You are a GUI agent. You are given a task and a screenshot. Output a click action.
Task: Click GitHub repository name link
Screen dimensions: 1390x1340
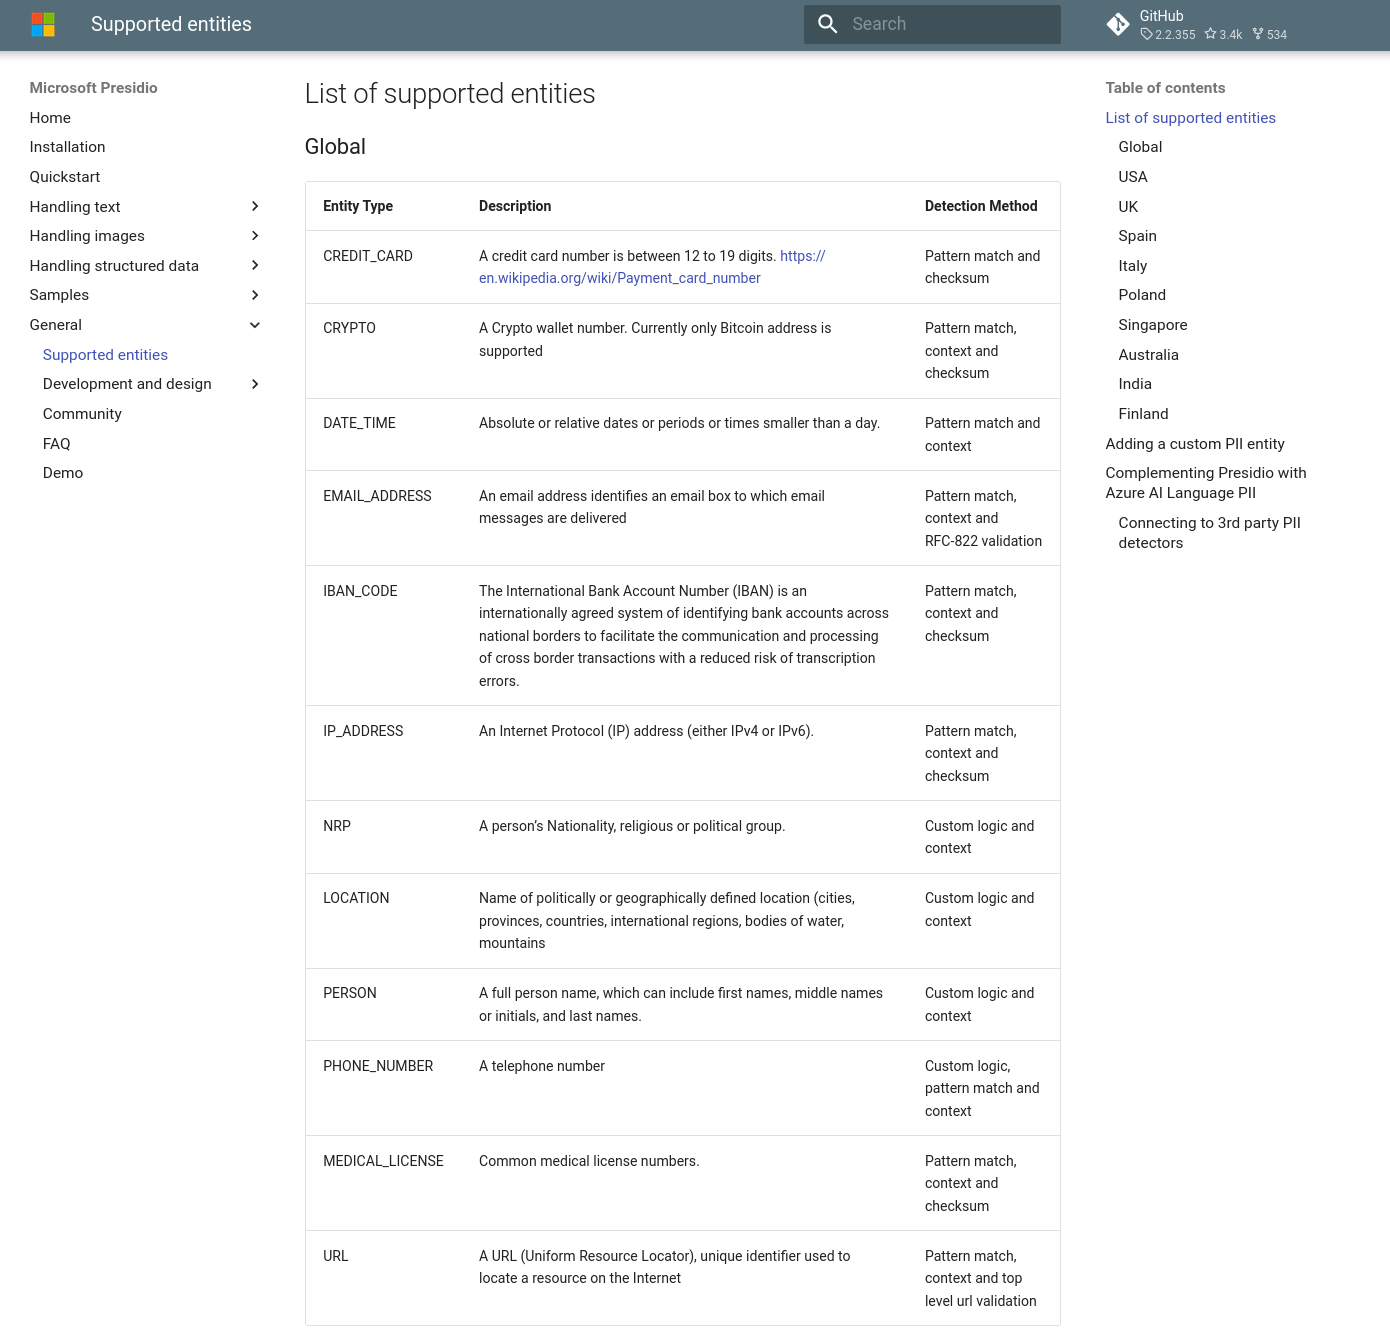[1161, 16]
